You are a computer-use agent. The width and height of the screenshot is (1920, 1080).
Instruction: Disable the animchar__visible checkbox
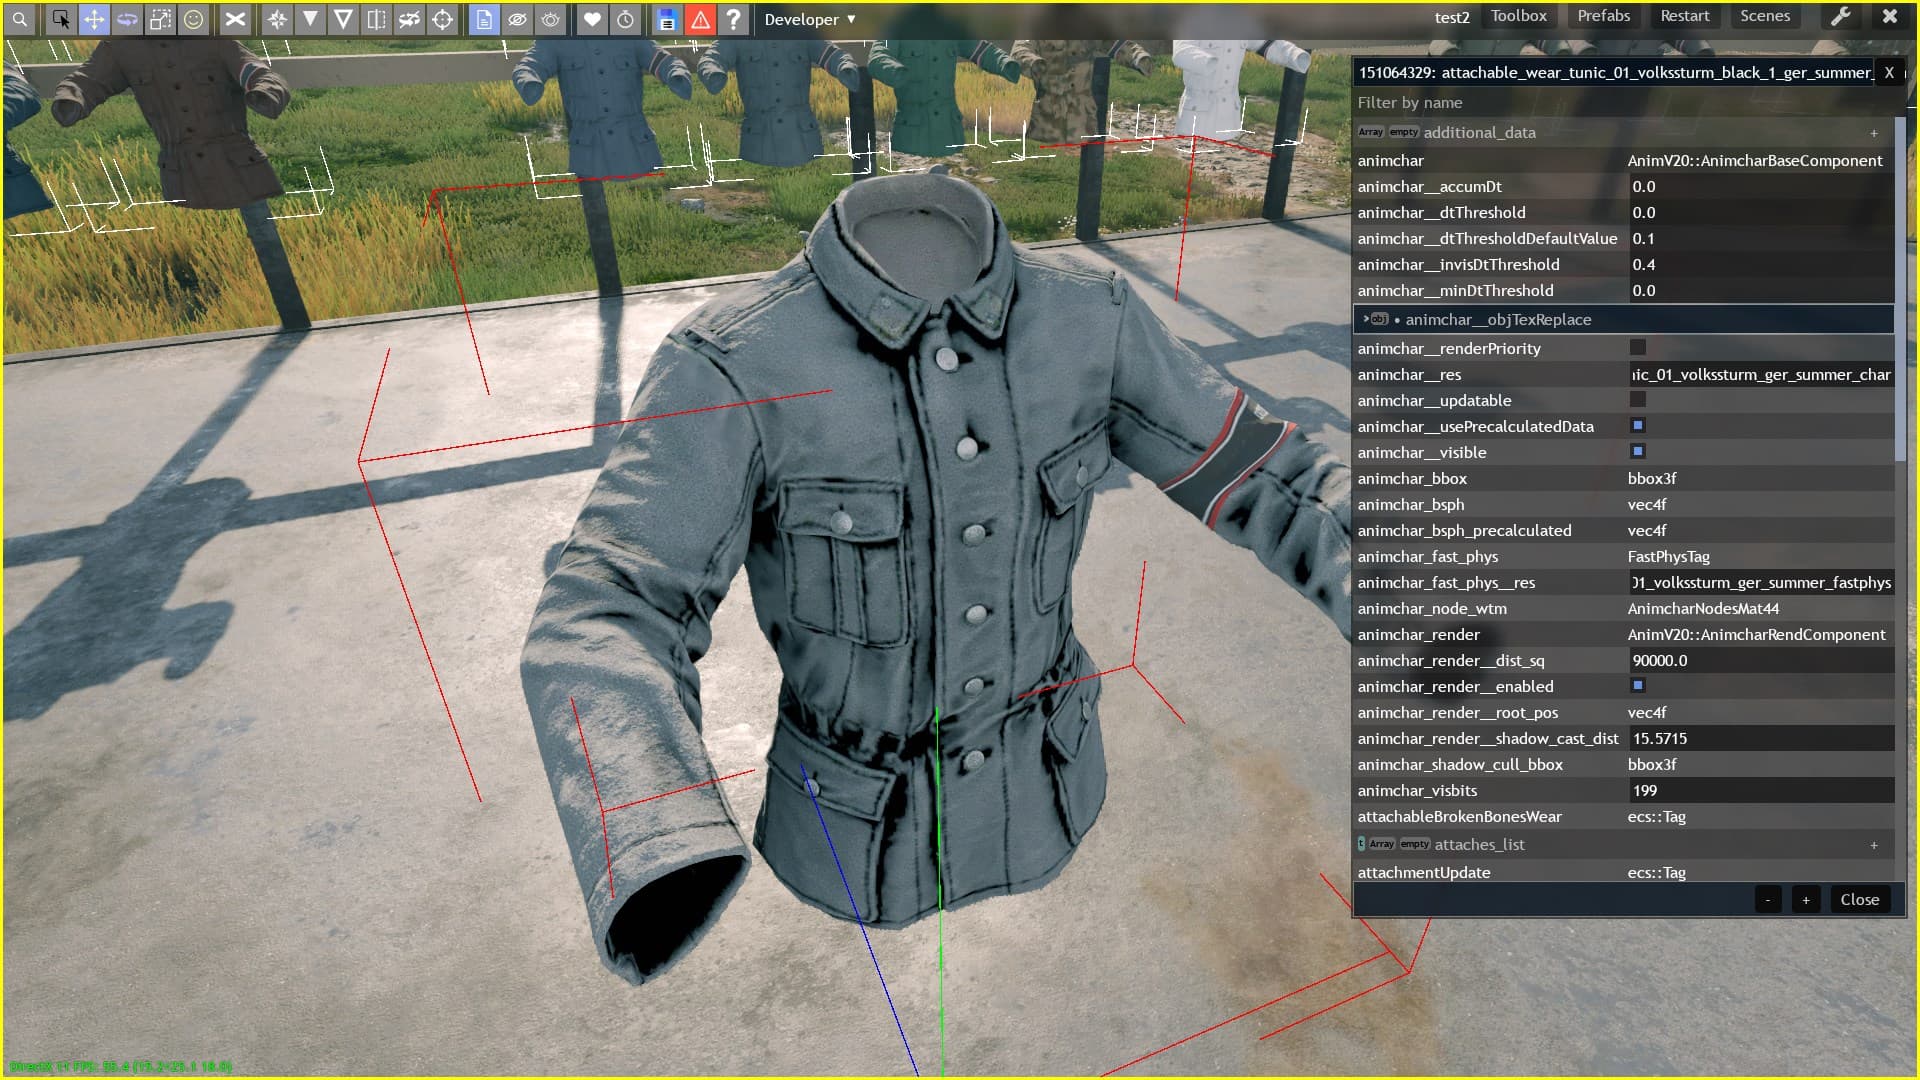[1637, 452]
